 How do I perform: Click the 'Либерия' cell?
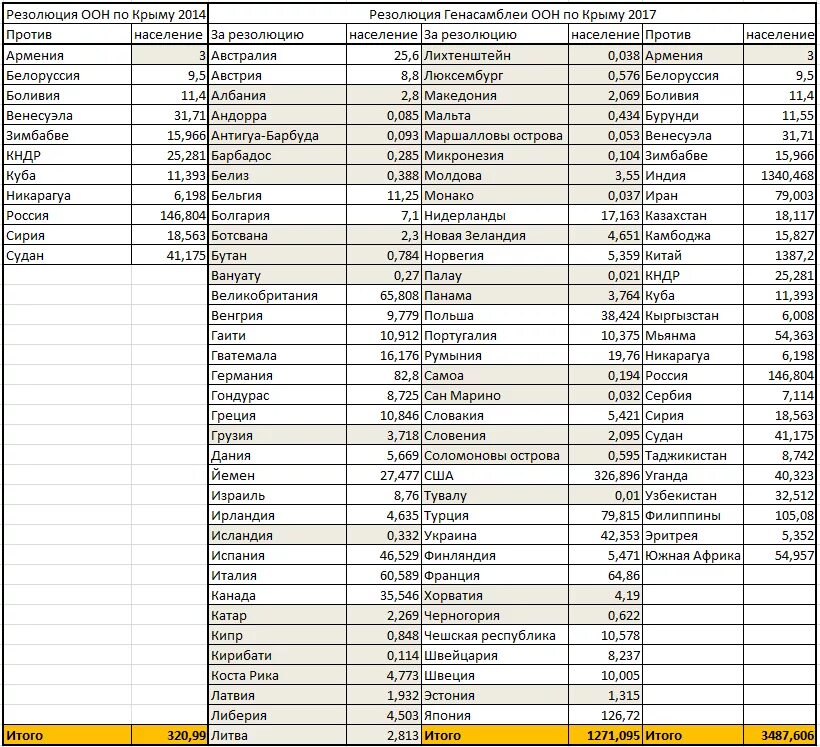pyautogui.click(x=277, y=715)
